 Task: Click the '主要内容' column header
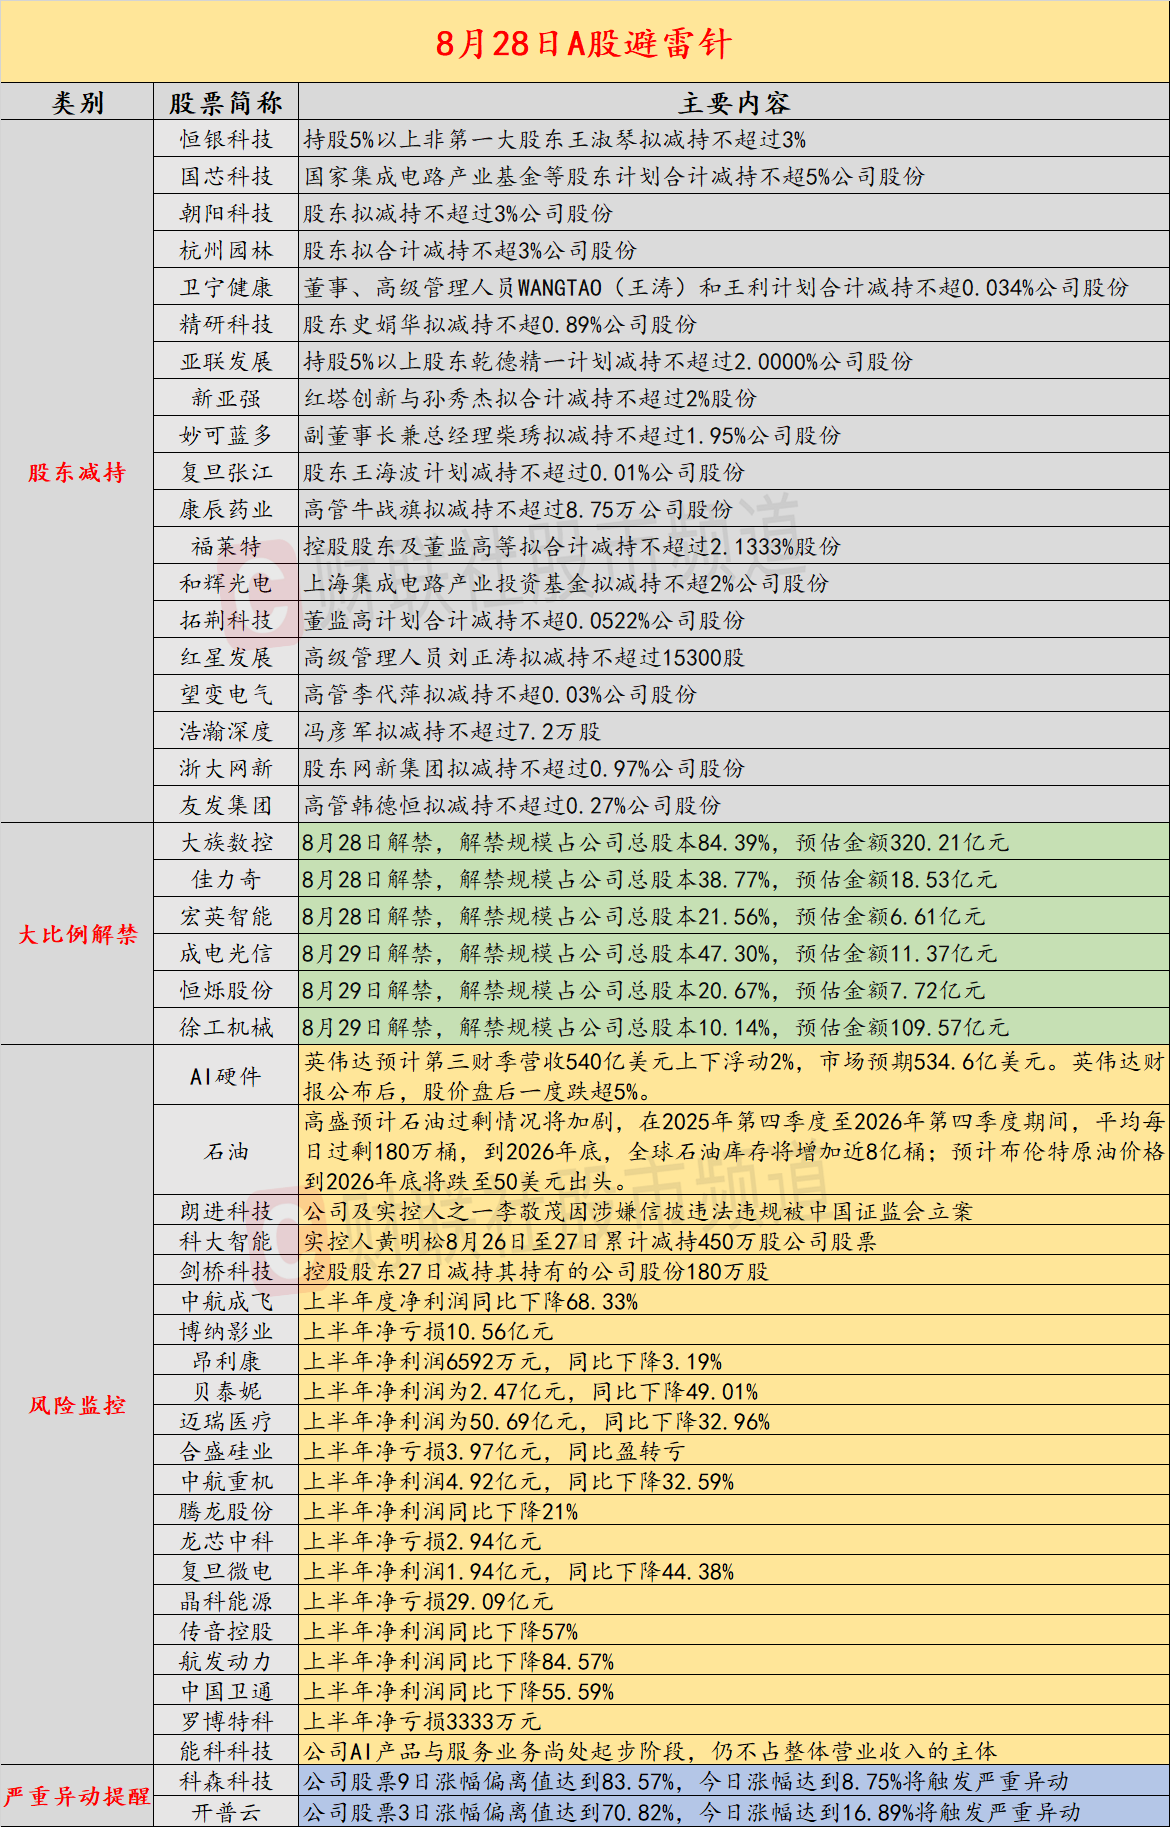(x=734, y=103)
